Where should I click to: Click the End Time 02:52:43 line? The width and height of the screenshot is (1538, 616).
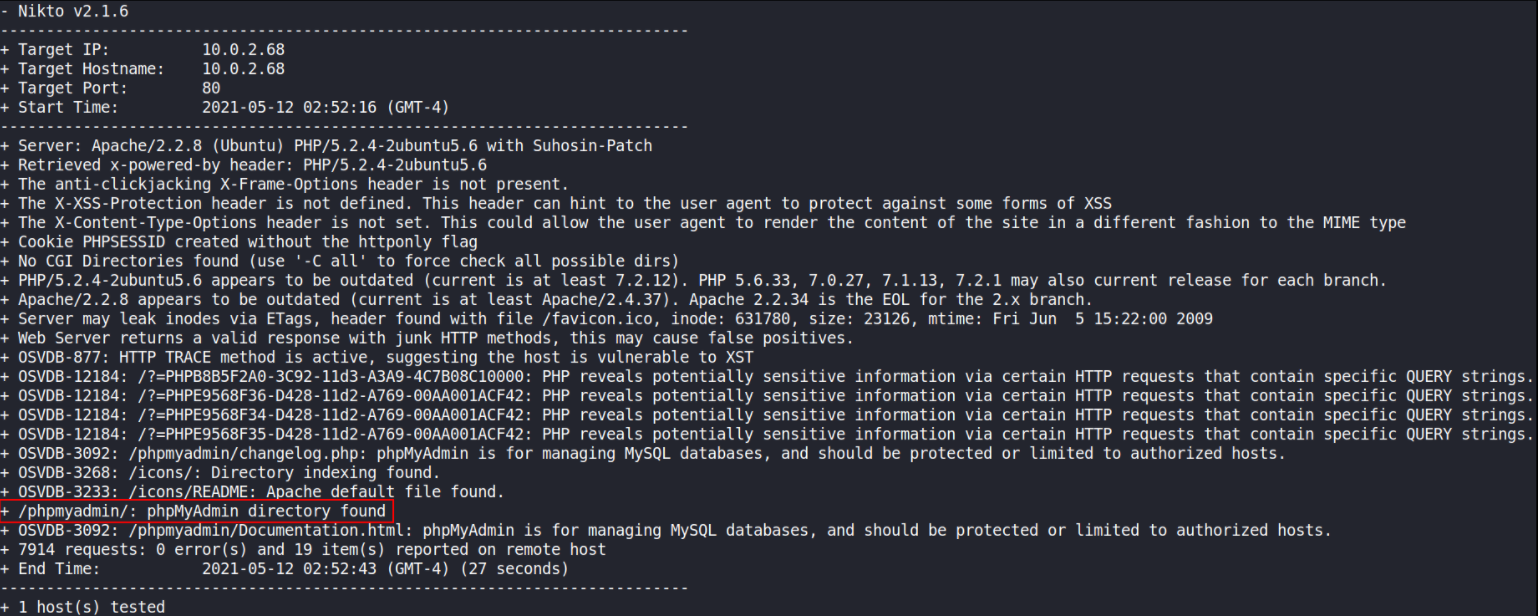pyautogui.click(x=285, y=568)
